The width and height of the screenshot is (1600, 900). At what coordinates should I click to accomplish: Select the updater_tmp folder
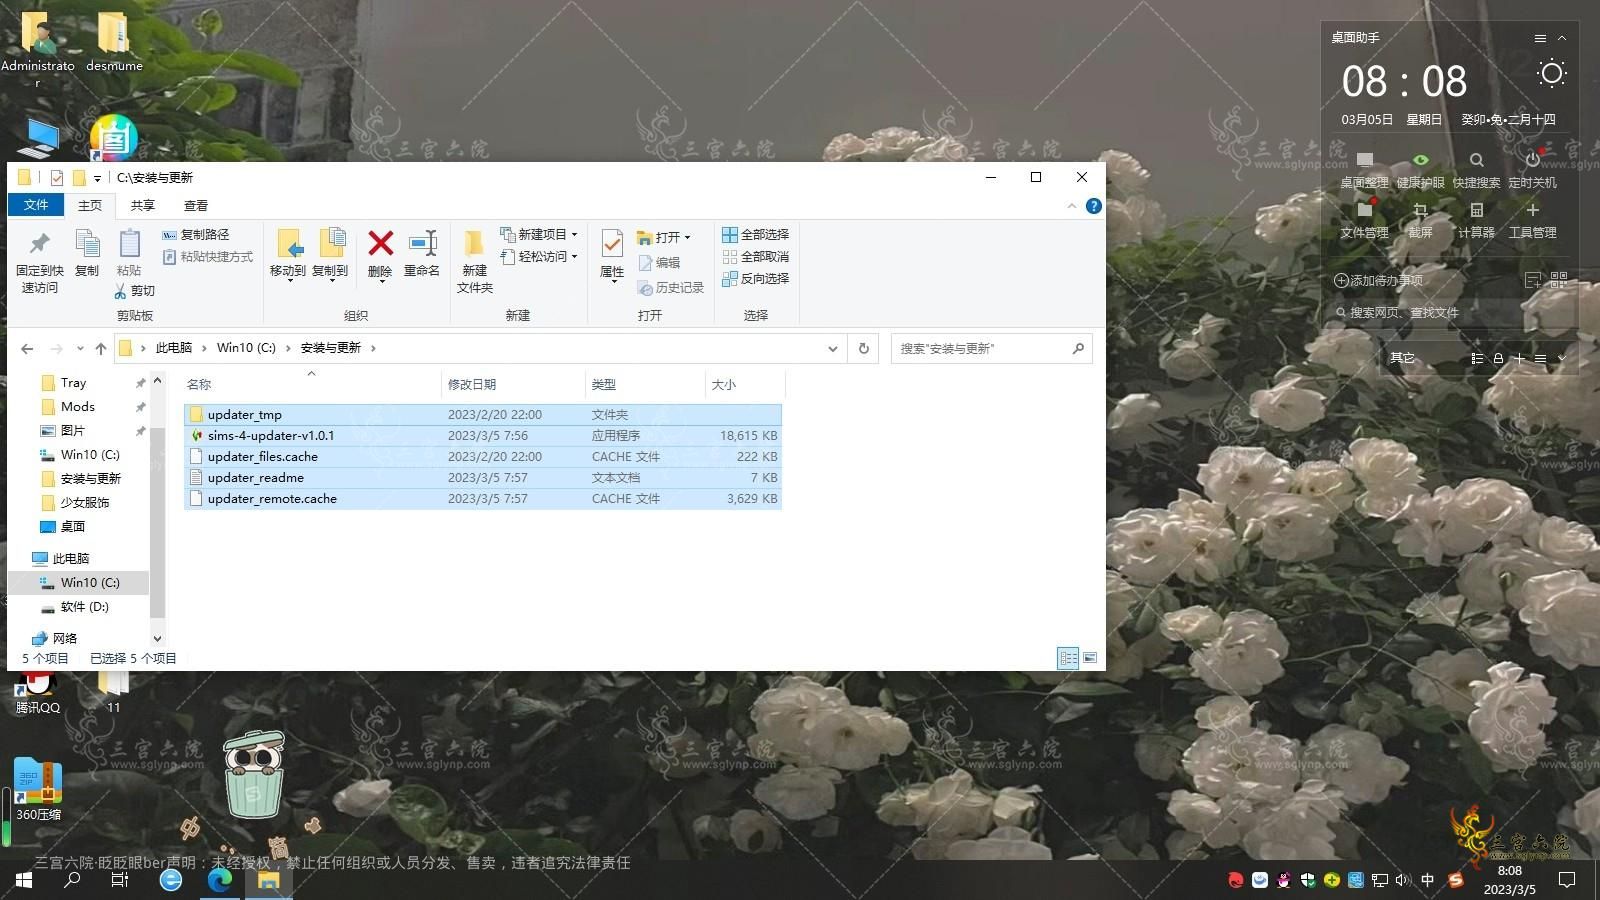pos(483,414)
